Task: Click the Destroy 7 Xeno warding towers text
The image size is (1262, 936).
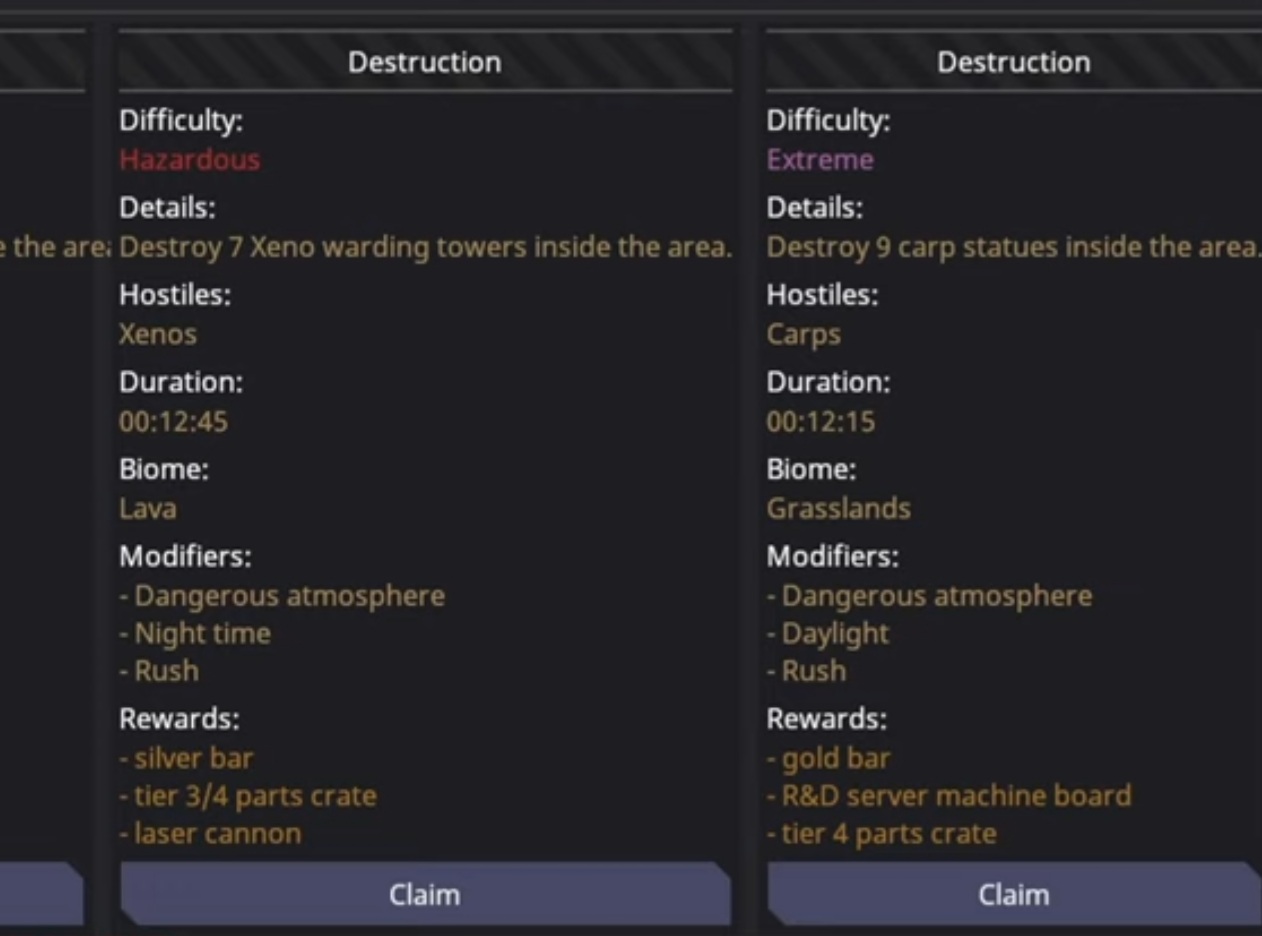Action: (x=425, y=247)
